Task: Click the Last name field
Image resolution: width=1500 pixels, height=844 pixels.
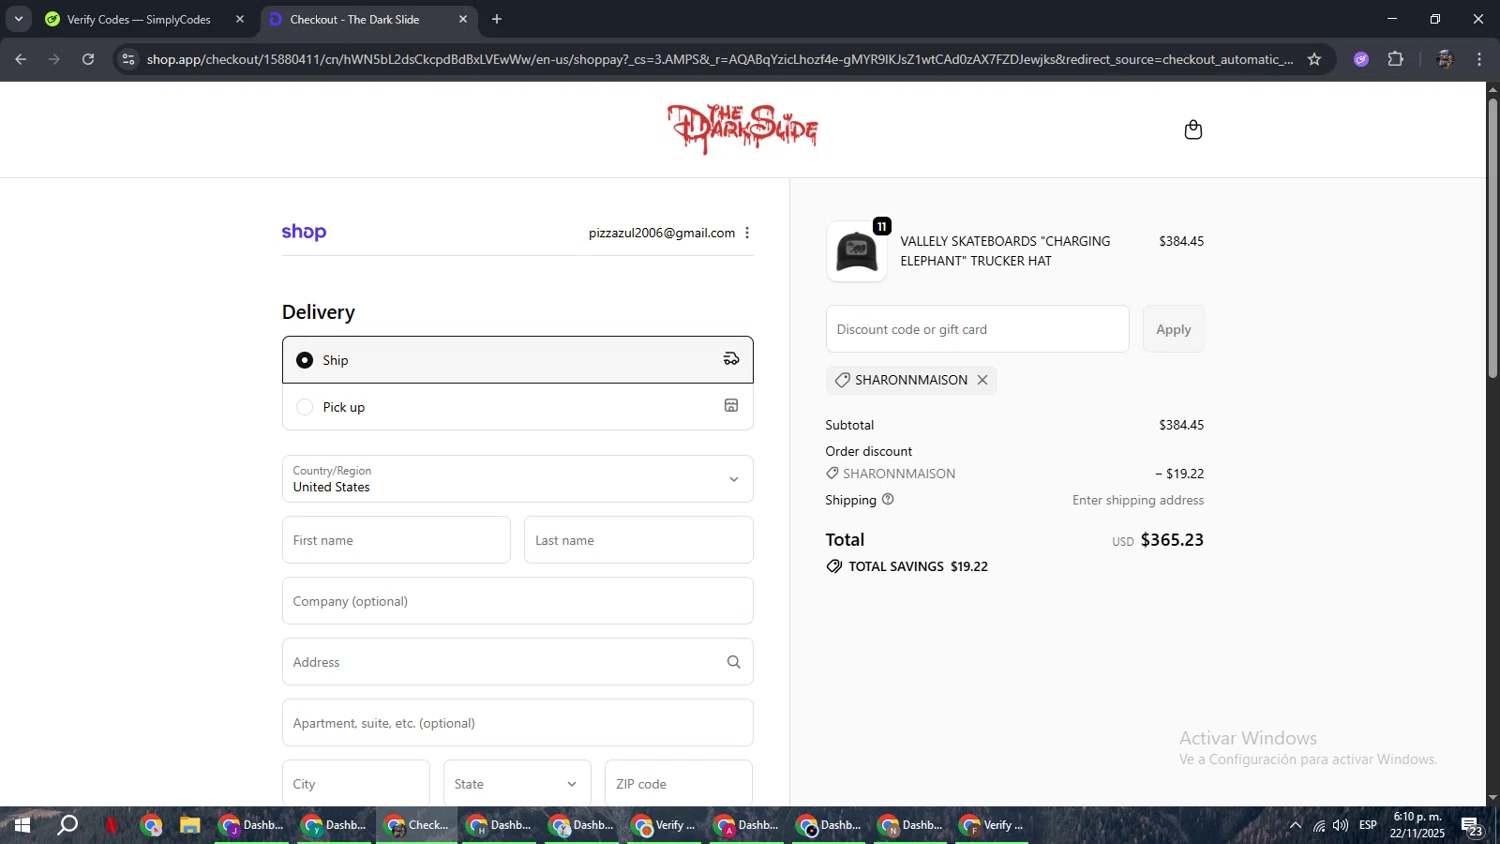Action: click(x=638, y=540)
